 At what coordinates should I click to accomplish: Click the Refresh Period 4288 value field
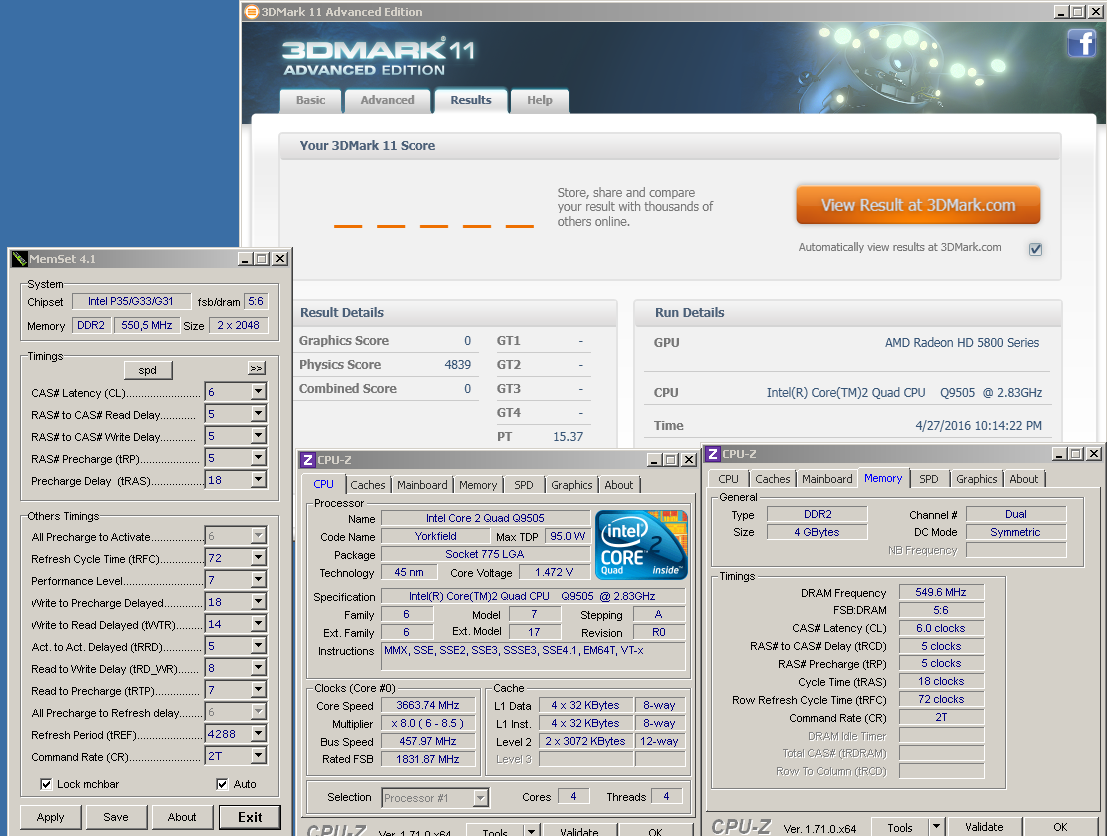click(228, 734)
